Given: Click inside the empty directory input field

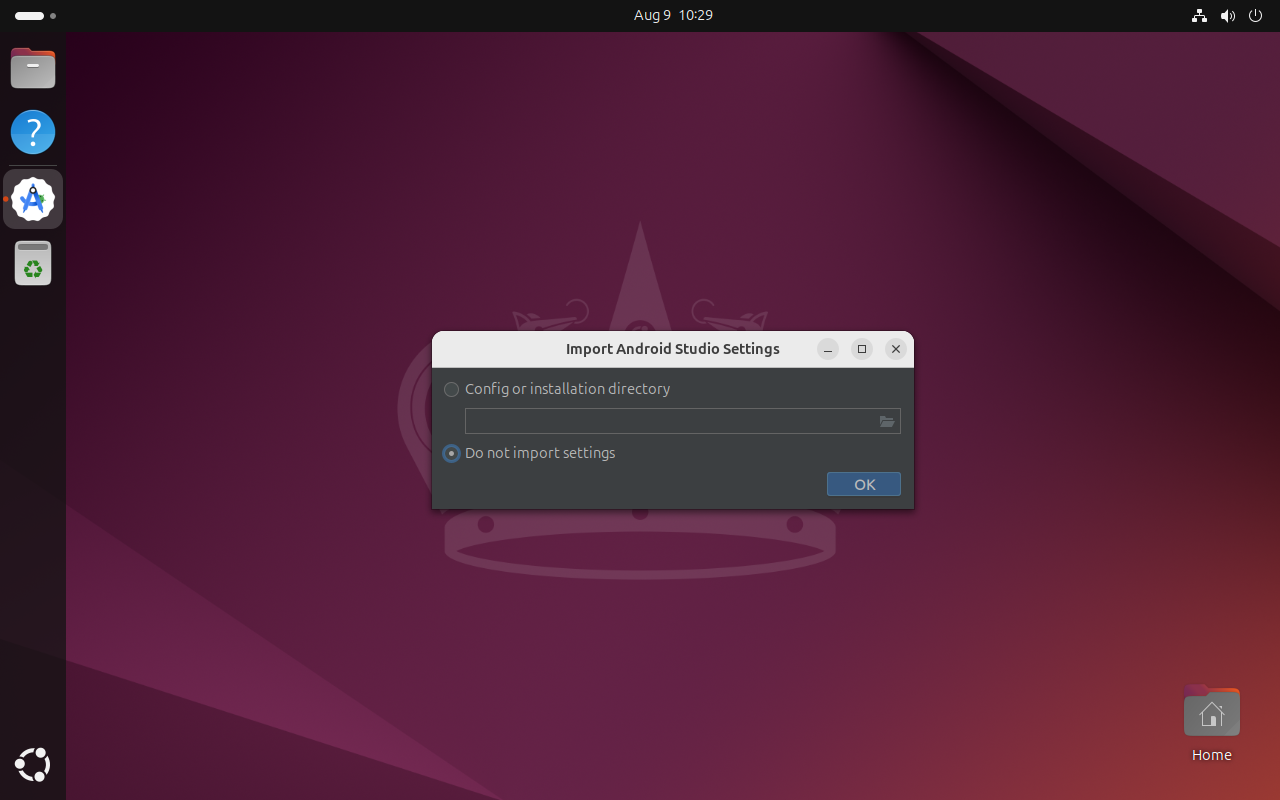Looking at the screenshot, I should tap(670, 421).
